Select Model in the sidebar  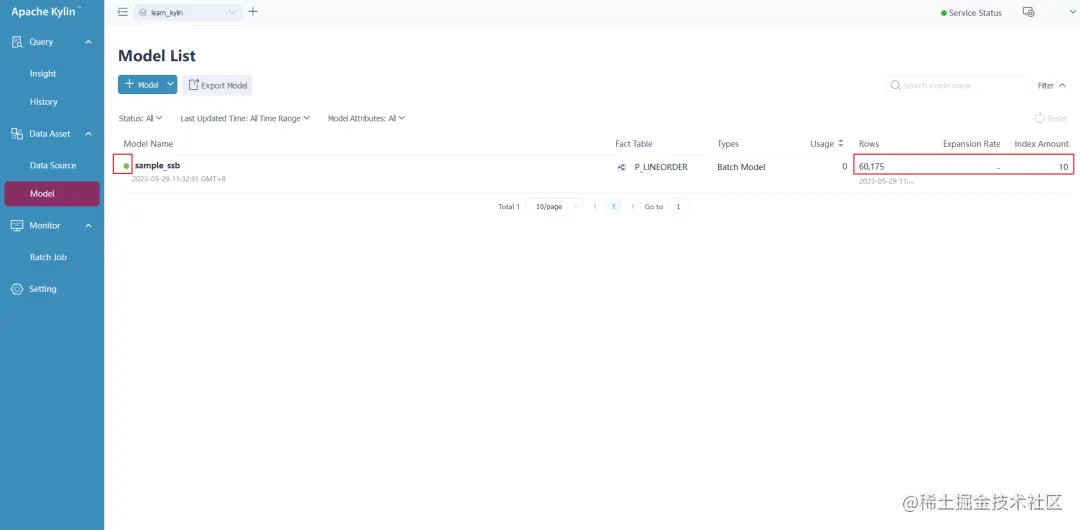click(x=52, y=194)
